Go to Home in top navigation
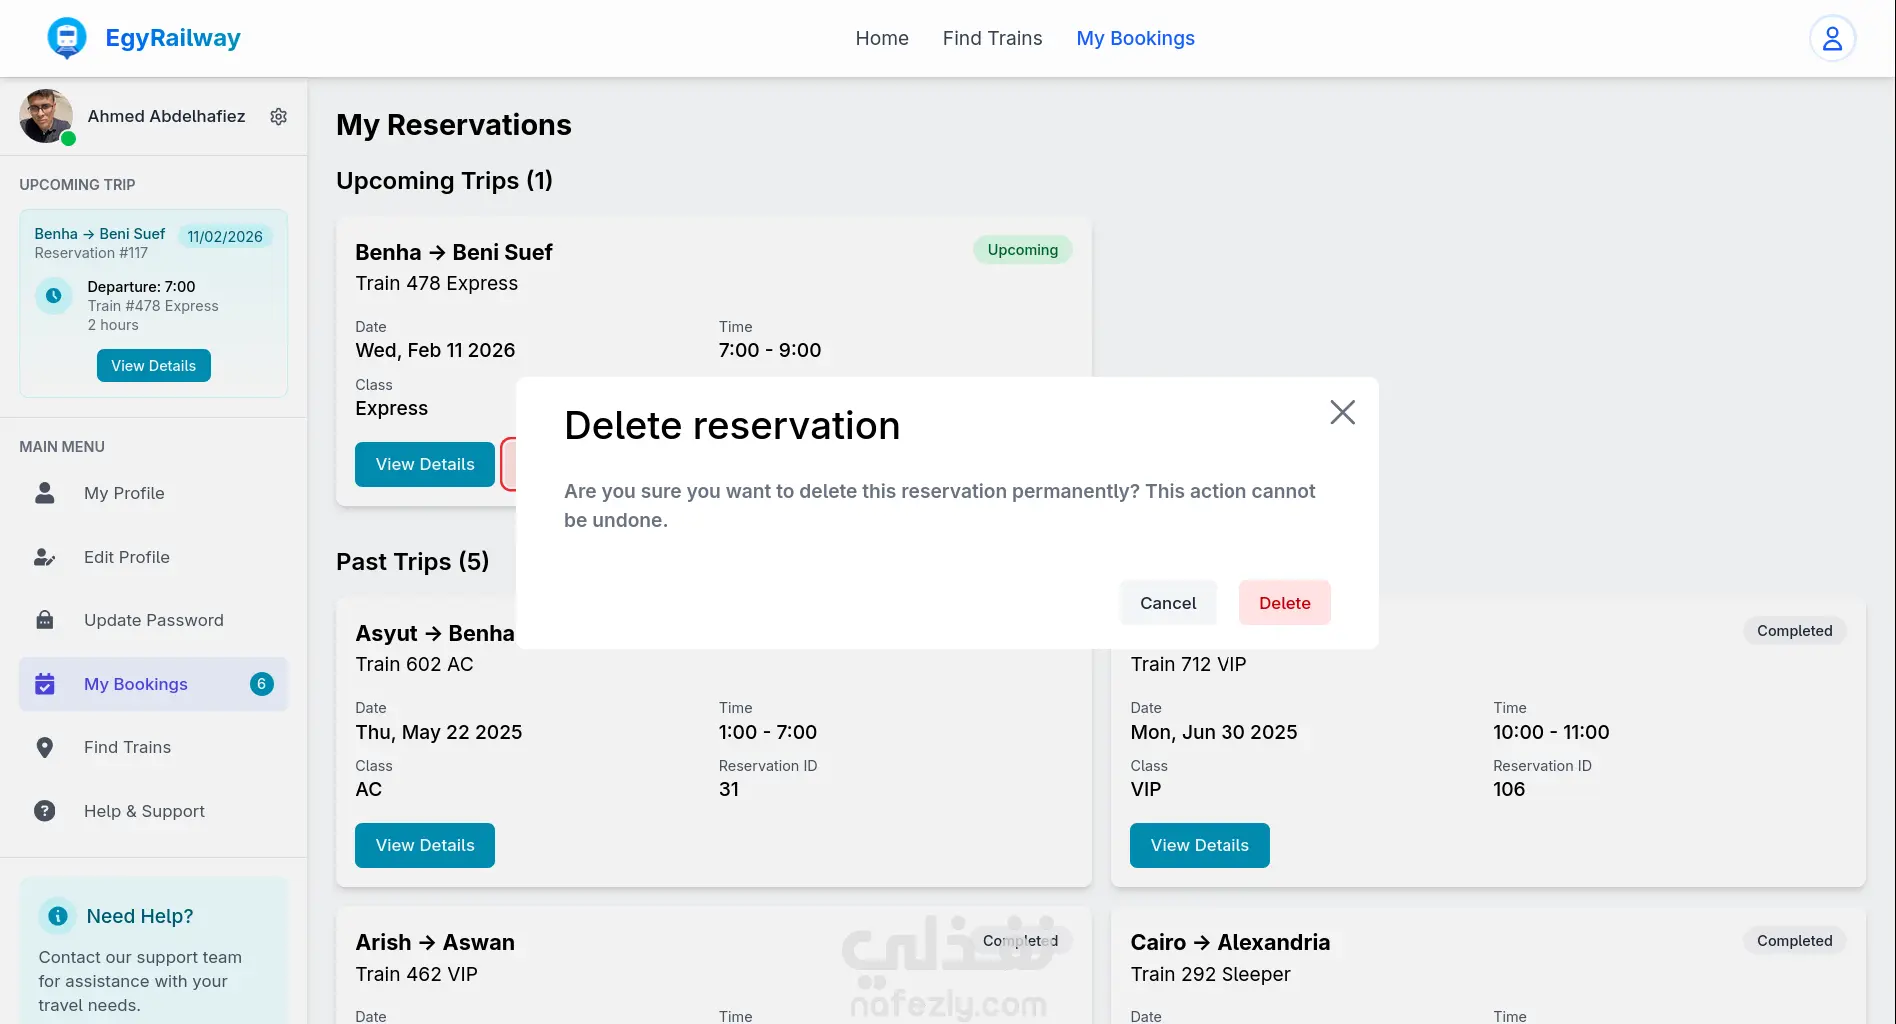The width and height of the screenshot is (1896, 1024). point(882,38)
